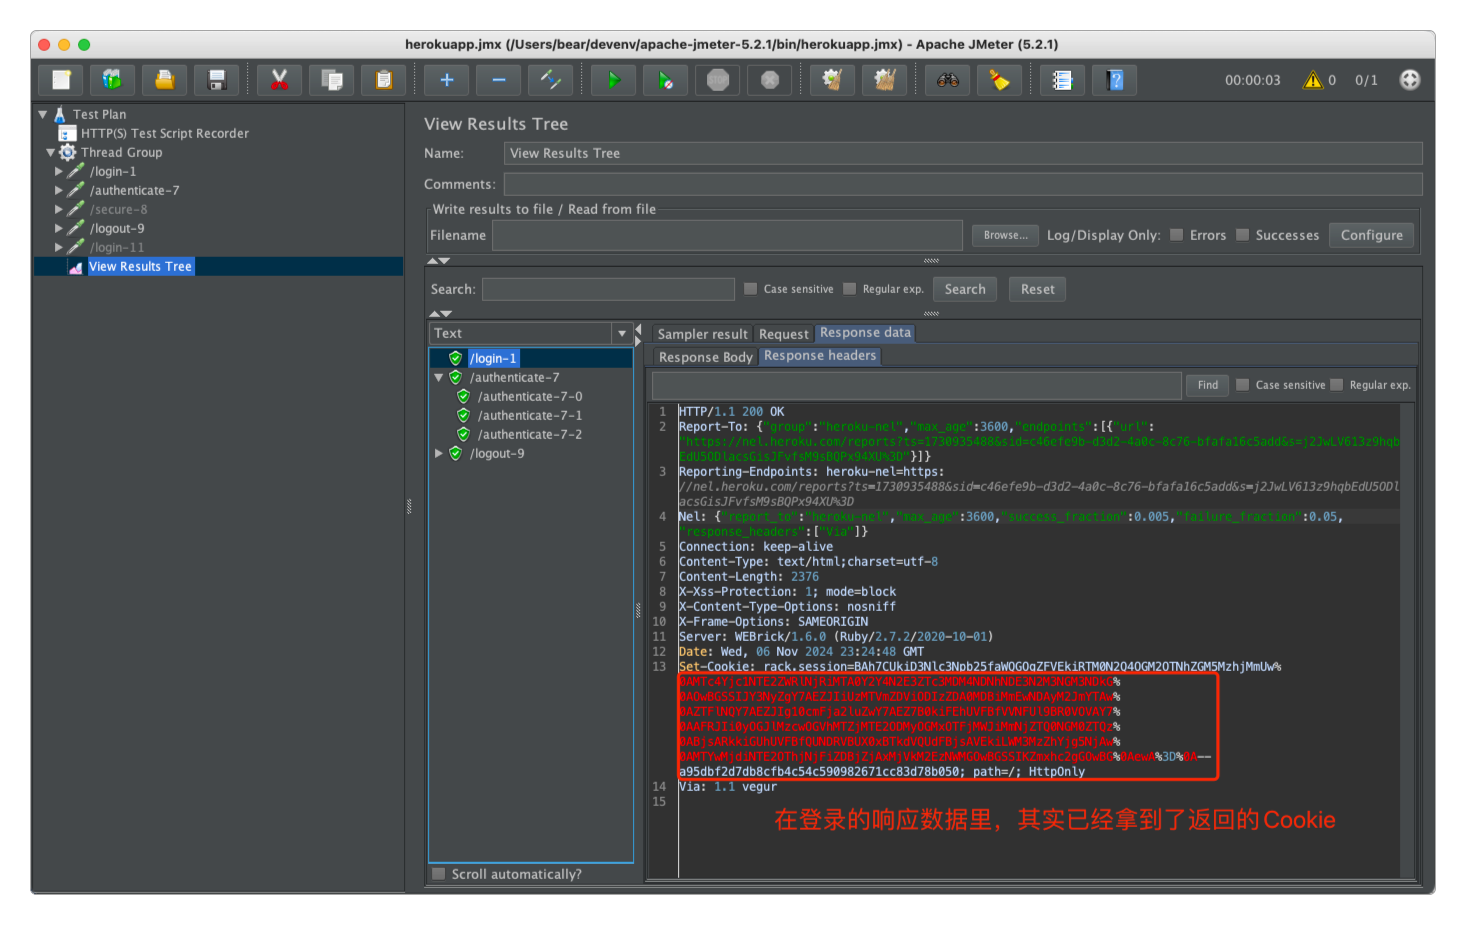Click the Clear results broom icon
1466x925 pixels.
[832, 80]
